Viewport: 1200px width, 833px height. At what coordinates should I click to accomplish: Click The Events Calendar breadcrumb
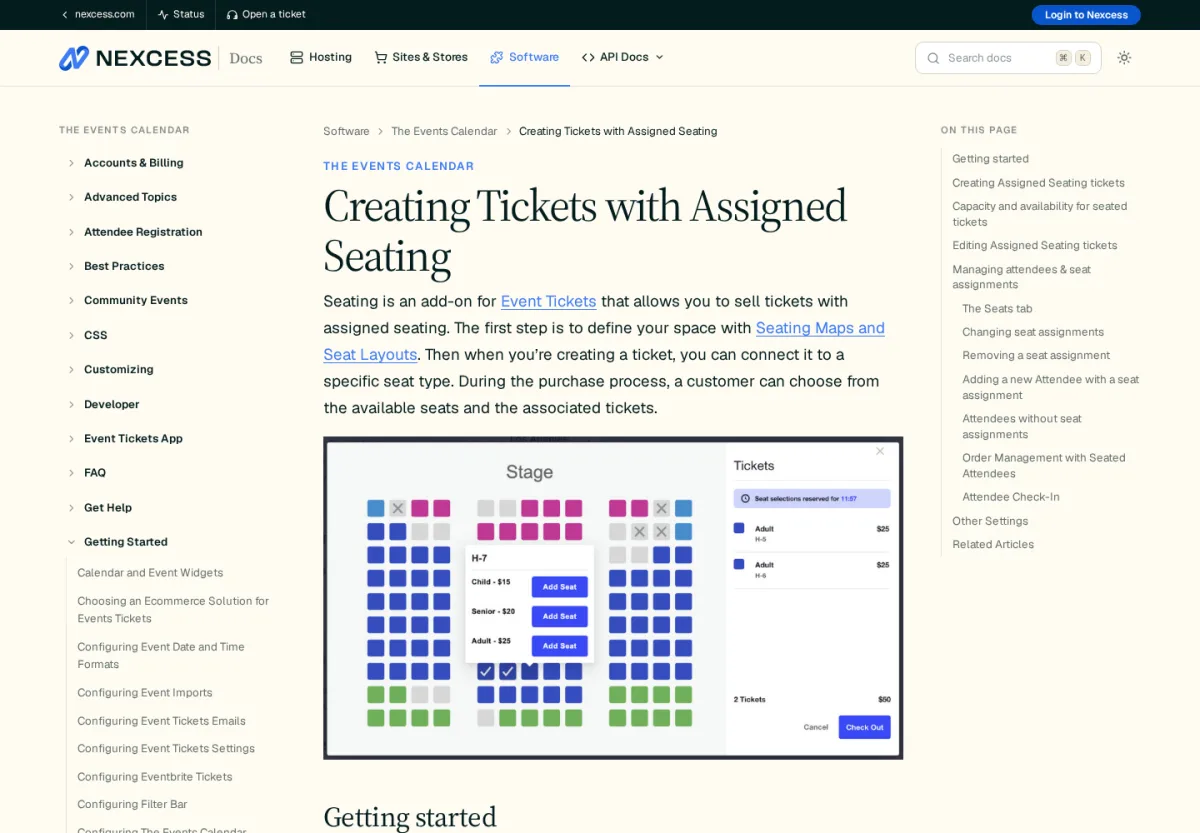coord(444,131)
